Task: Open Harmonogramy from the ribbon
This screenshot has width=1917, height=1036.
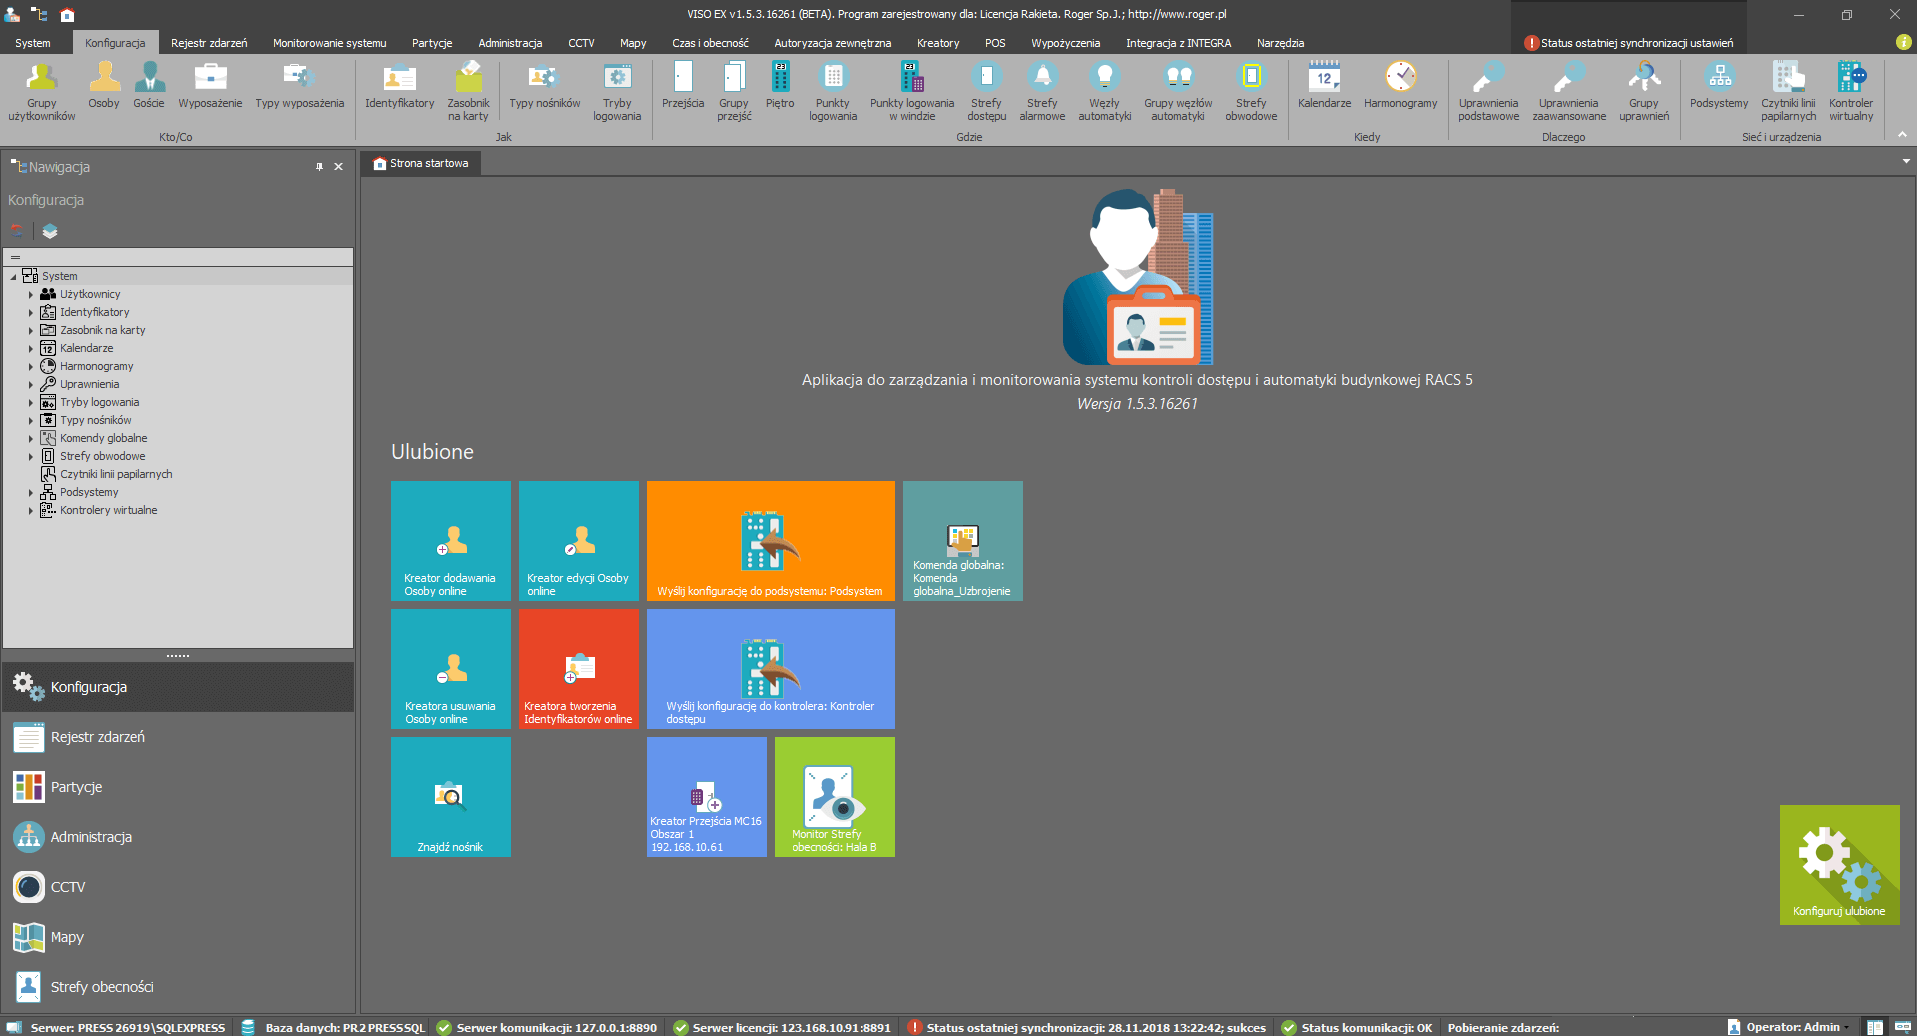Action: tap(1400, 88)
